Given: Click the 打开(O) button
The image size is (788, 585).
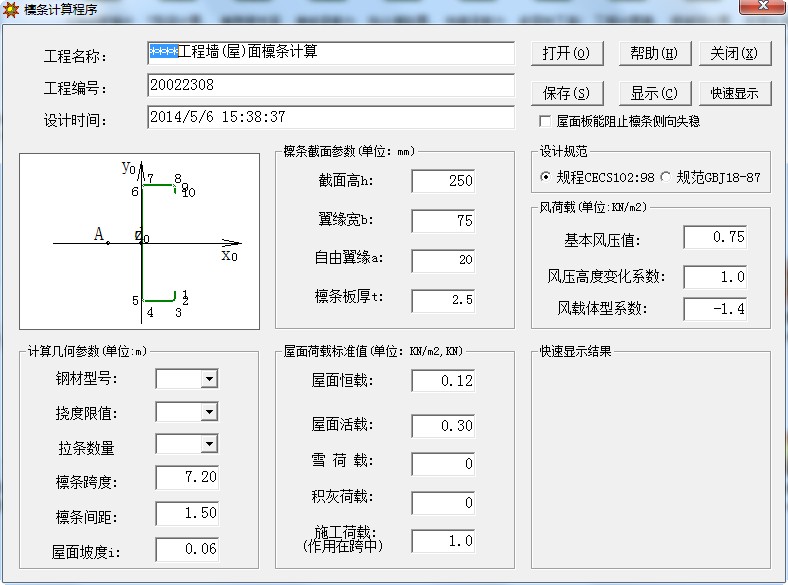Looking at the screenshot, I should coord(567,53).
